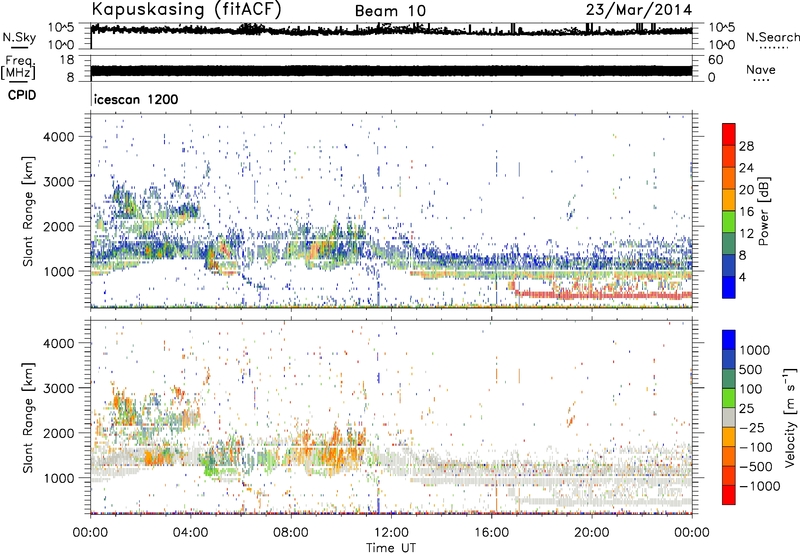Click the date '23/Mar/2014'
Image resolution: width=800 pixels, height=554 pixels.
click(639, 10)
